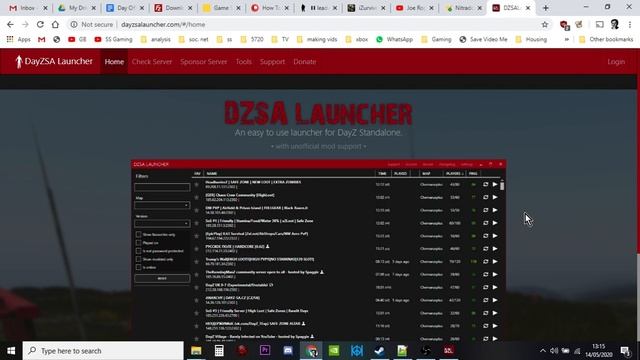Open Calculator from the taskbar

(219, 351)
